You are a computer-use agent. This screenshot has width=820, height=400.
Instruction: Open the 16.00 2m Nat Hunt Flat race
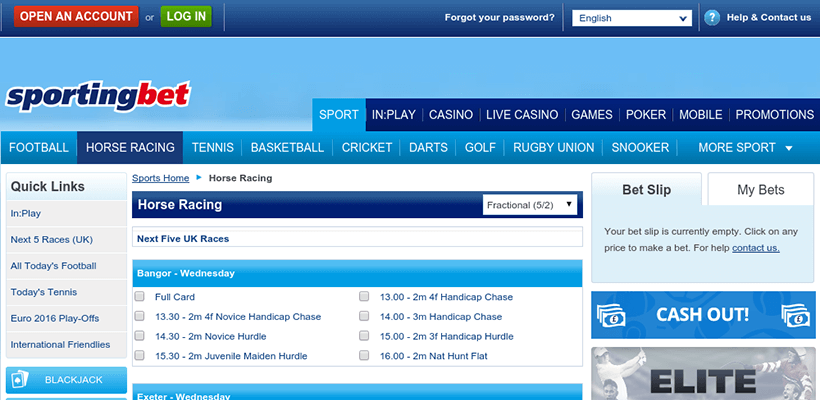pyautogui.click(x=434, y=356)
